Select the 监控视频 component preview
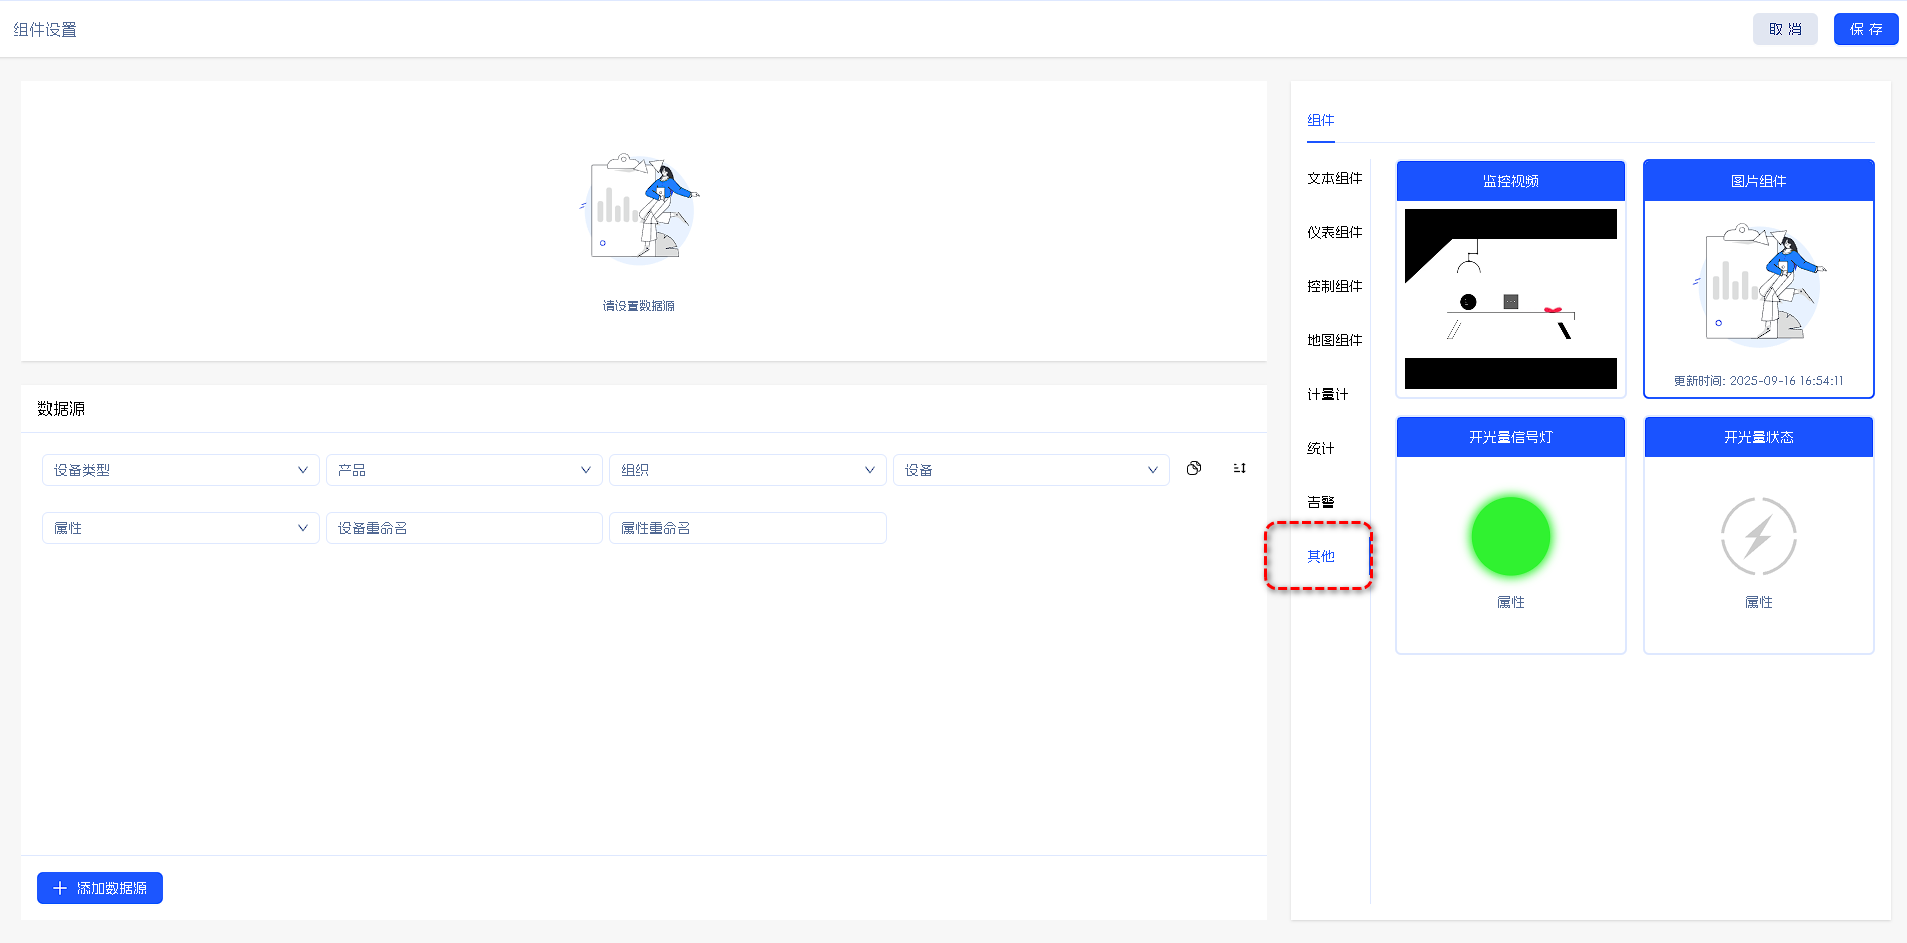The height and width of the screenshot is (943, 1907). pos(1510,298)
